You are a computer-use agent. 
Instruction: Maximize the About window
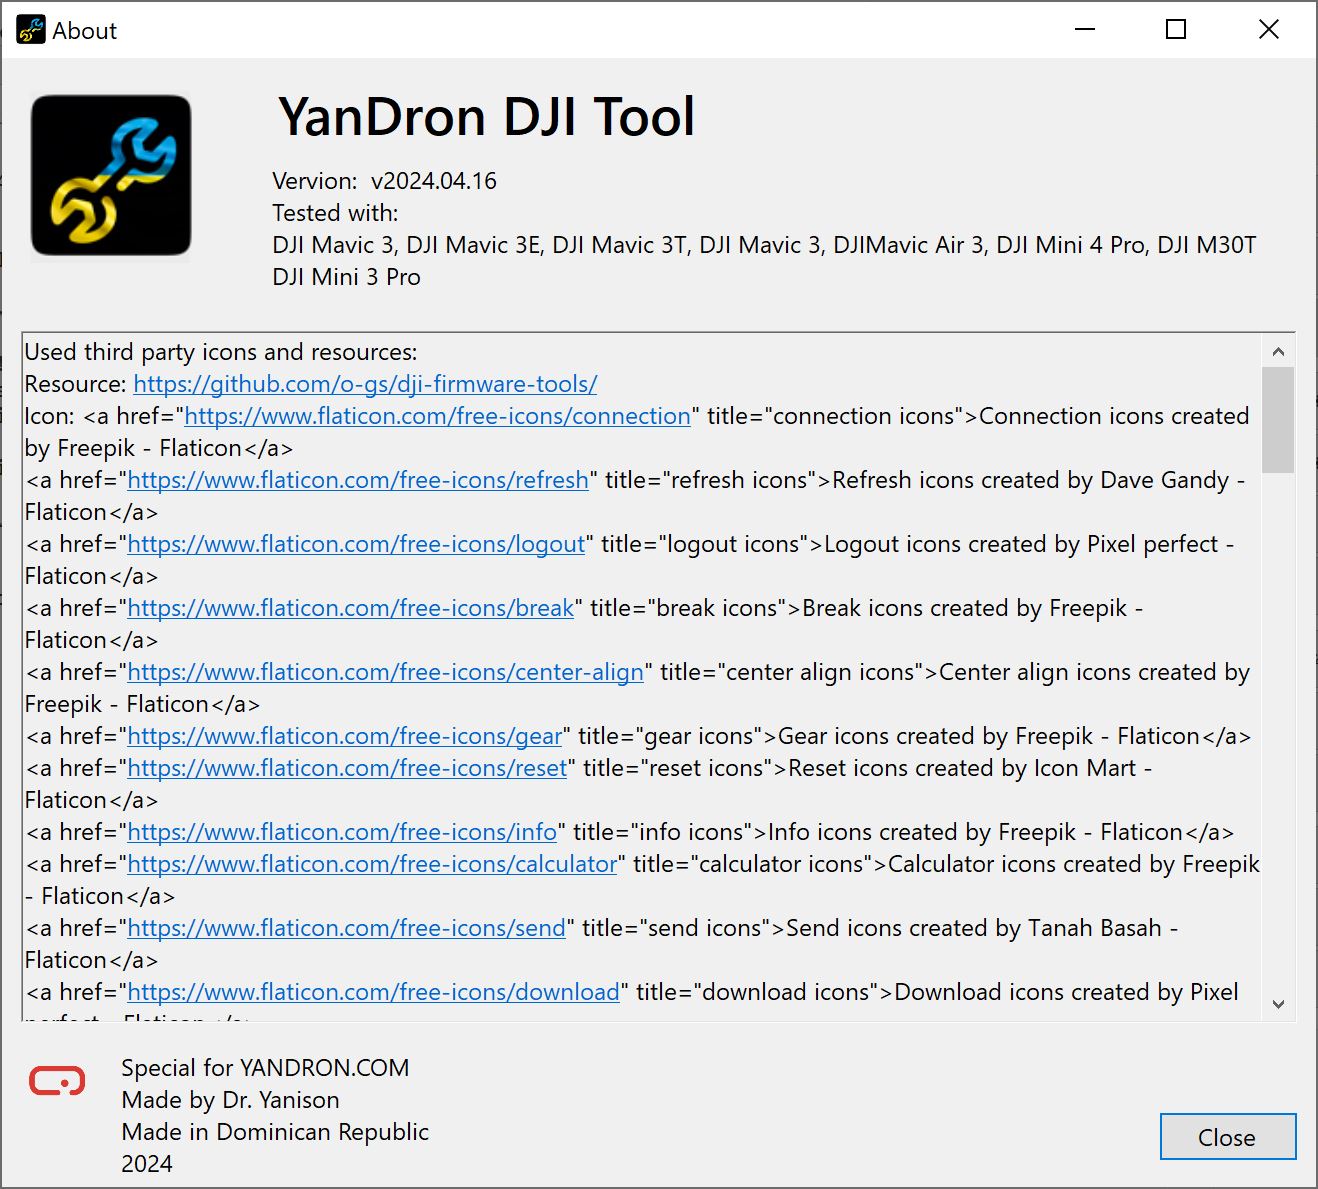pyautogui.click(x=1176, y=30)
